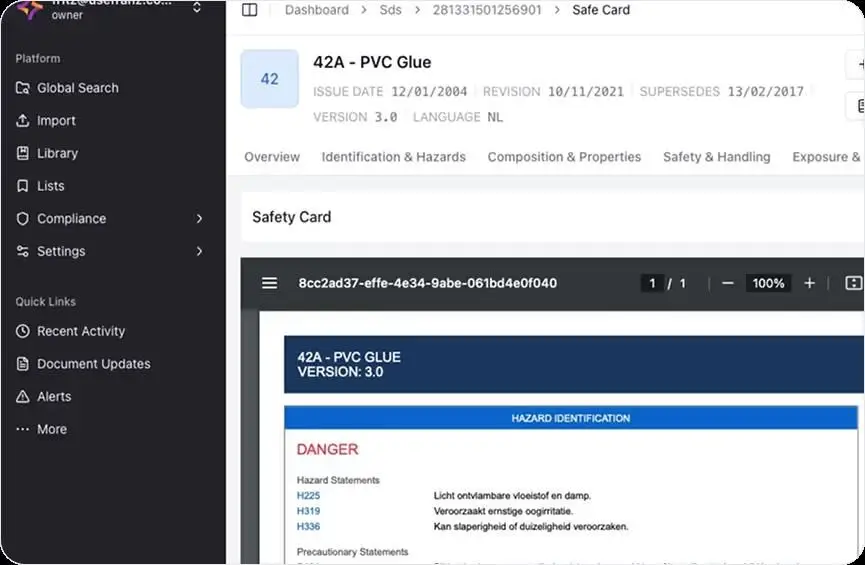This screenshot has width=865, height=565.
Task: Click the Import upload icon
Action: click(x=23, y=121)
